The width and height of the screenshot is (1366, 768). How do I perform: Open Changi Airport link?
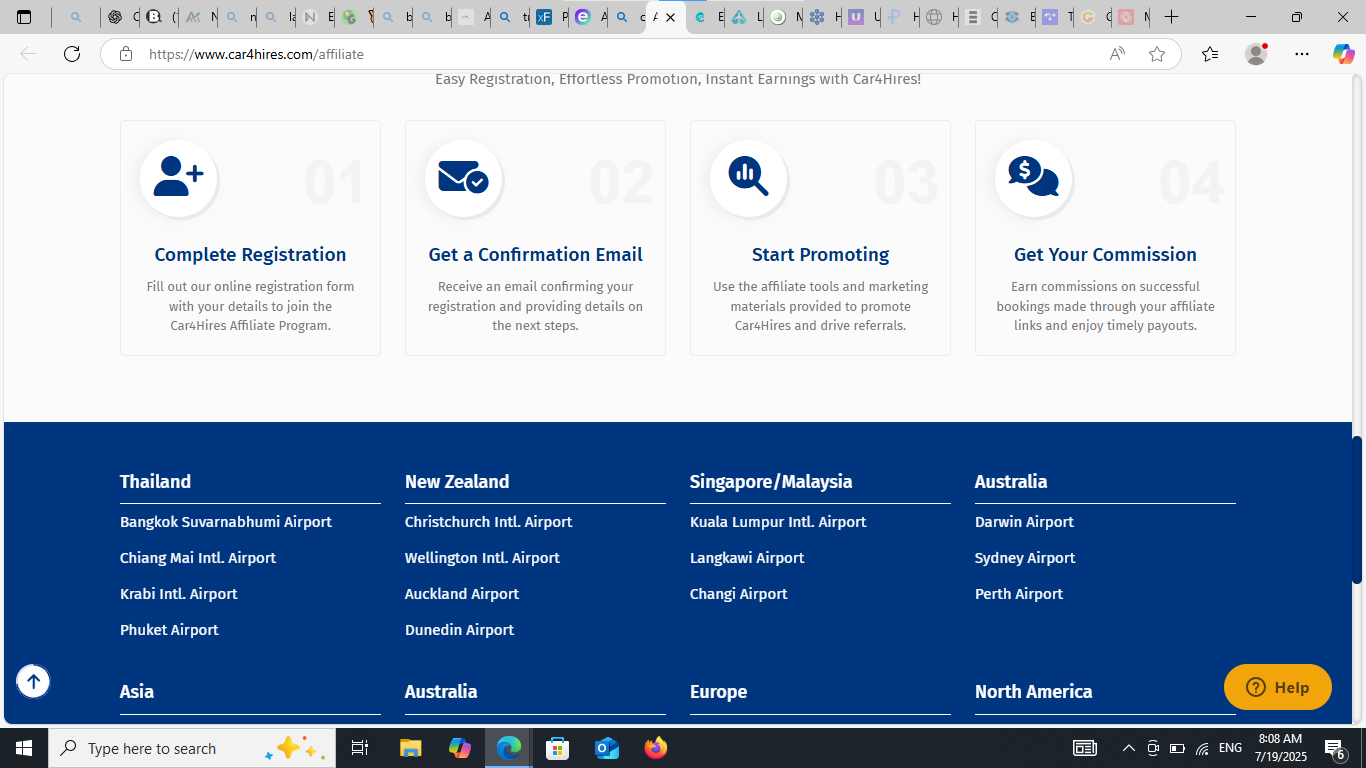coord(739,594)
